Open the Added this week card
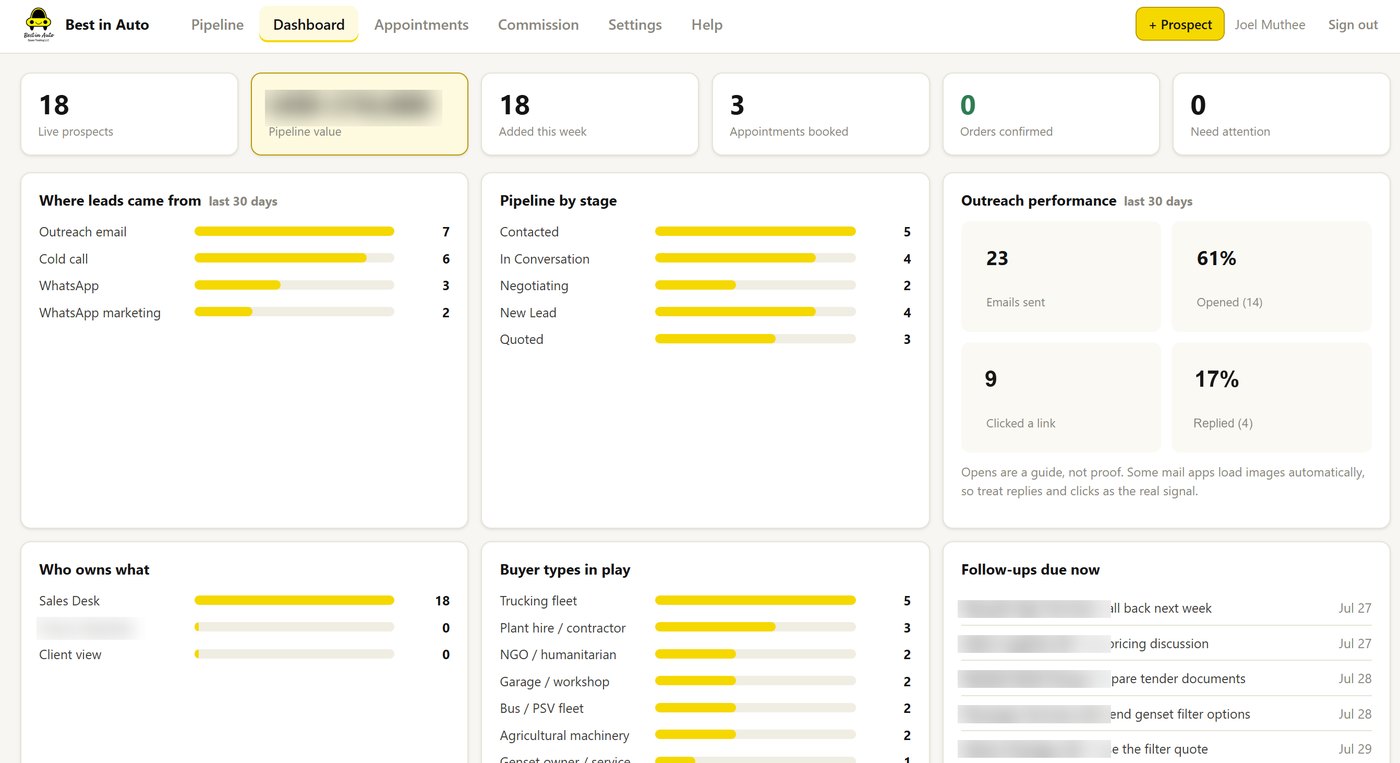 pyautogui.click(x=590, y=114)
